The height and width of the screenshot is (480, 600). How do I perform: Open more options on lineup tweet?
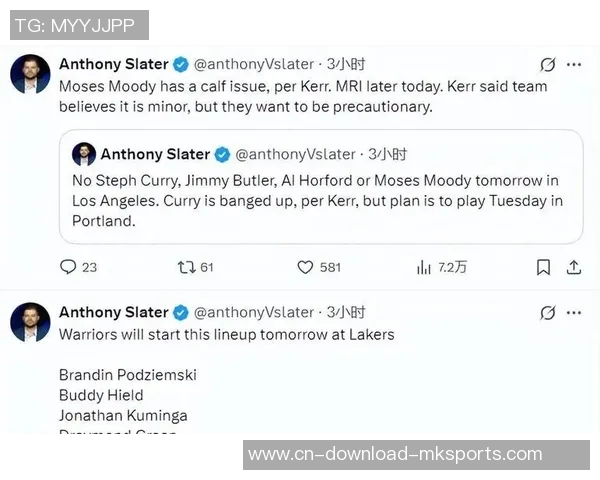(x=574, y=313)
